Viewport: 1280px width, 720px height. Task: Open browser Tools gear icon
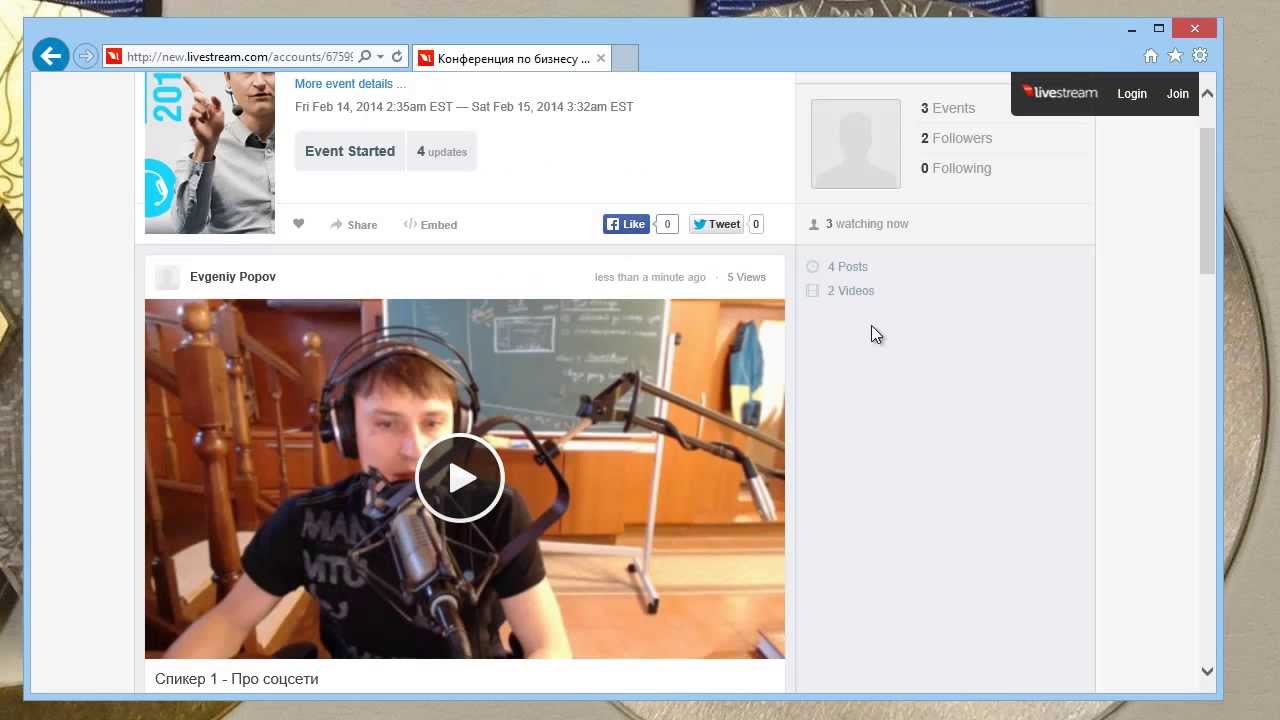pyautogui.click(x=1200, y=56)
